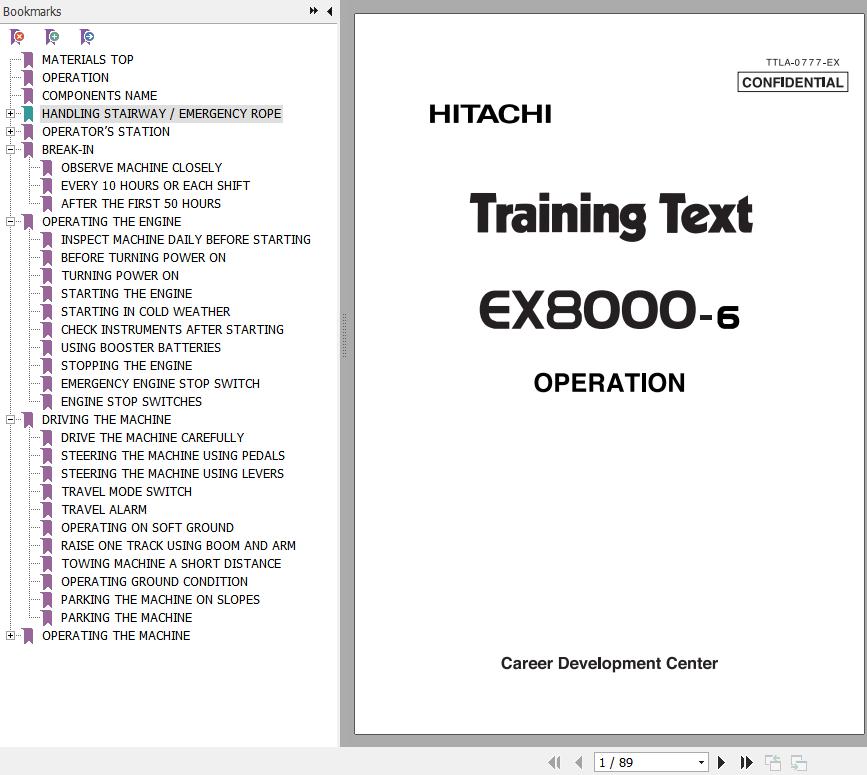Select the TURNING POWER ON bookmark
867x775 pixels.
pos(120,276)
